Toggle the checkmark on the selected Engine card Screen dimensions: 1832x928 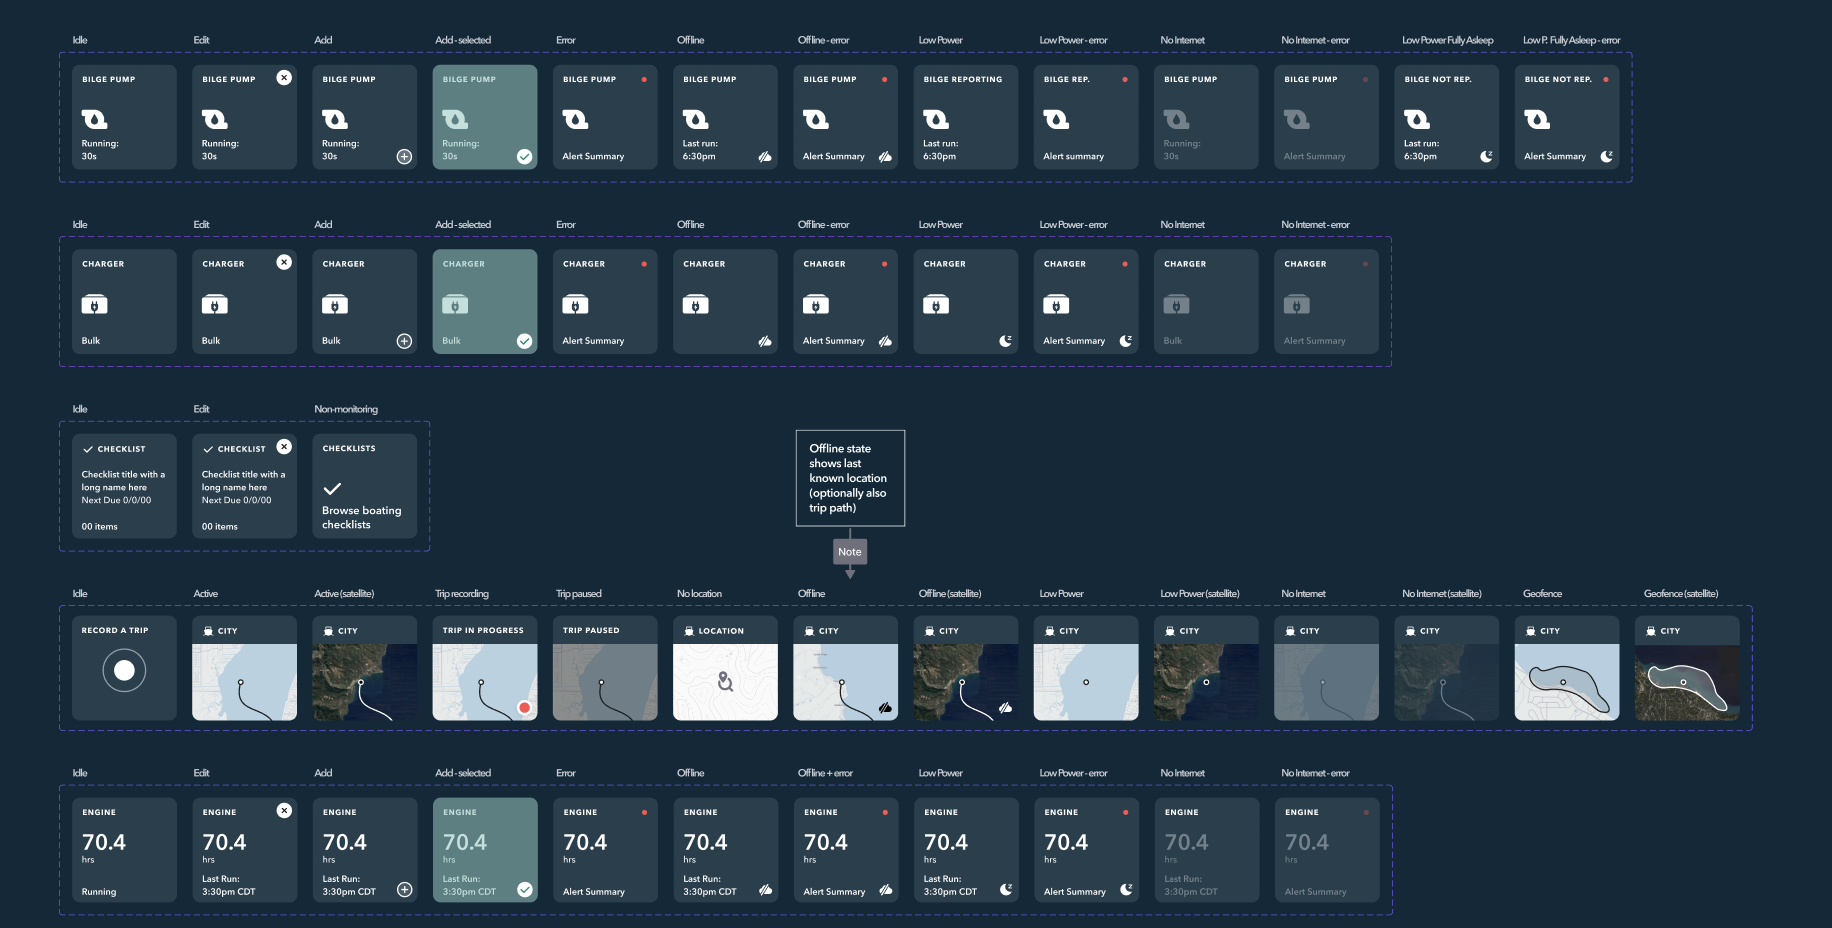[524, 889]
